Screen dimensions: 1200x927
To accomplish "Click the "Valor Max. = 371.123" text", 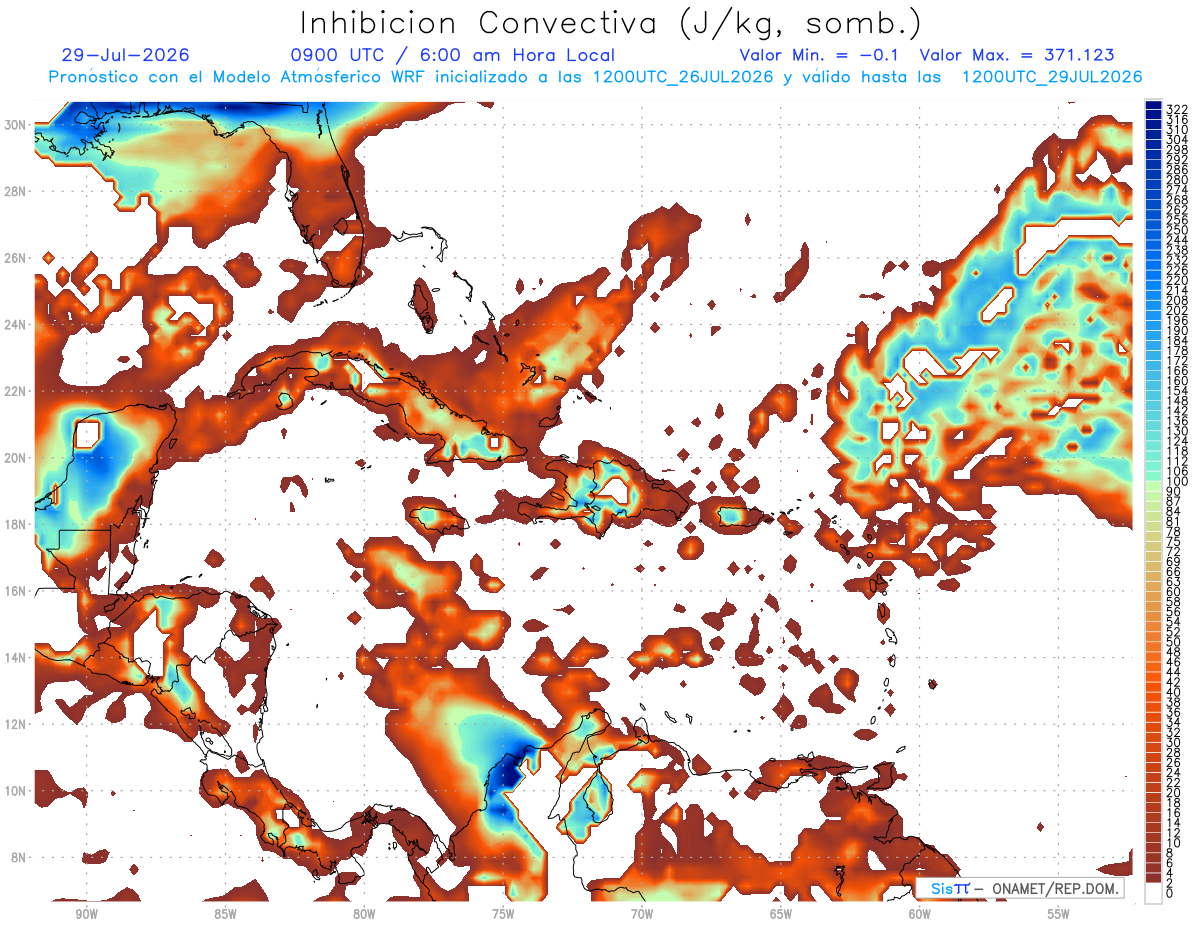I will tap(1017, 55).
